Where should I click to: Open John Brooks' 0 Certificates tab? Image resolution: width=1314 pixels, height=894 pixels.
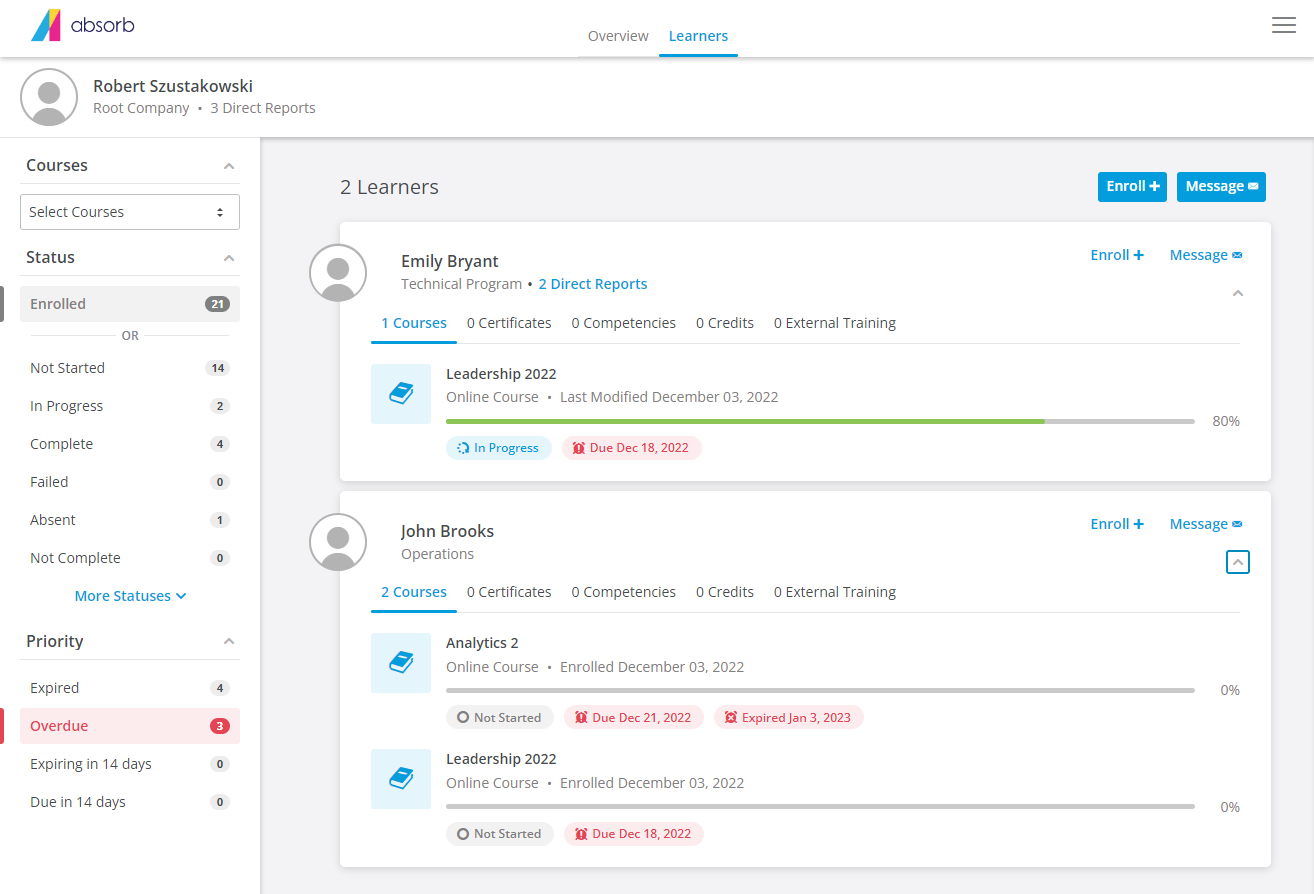509,592
